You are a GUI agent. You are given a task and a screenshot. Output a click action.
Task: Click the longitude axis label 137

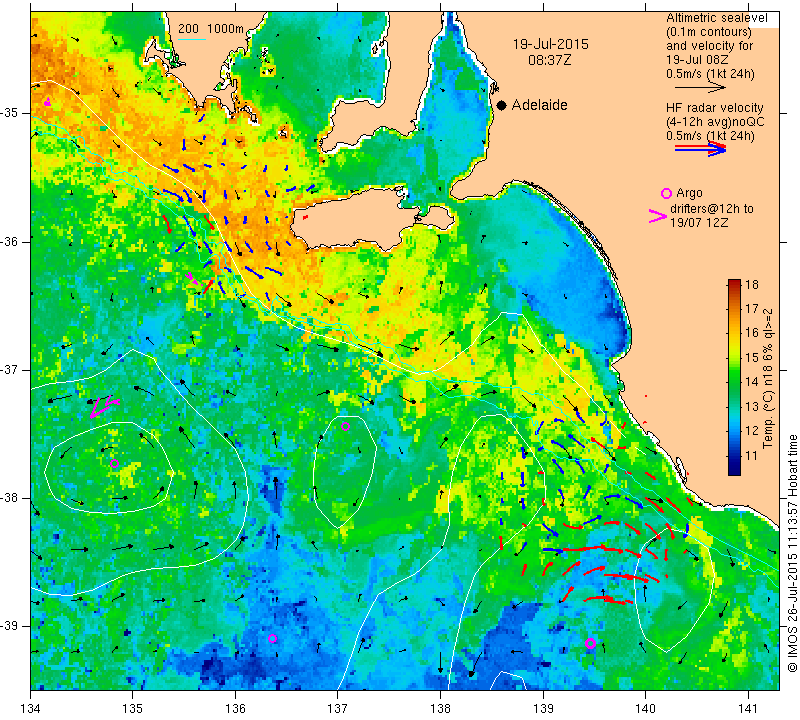[338, 708]
